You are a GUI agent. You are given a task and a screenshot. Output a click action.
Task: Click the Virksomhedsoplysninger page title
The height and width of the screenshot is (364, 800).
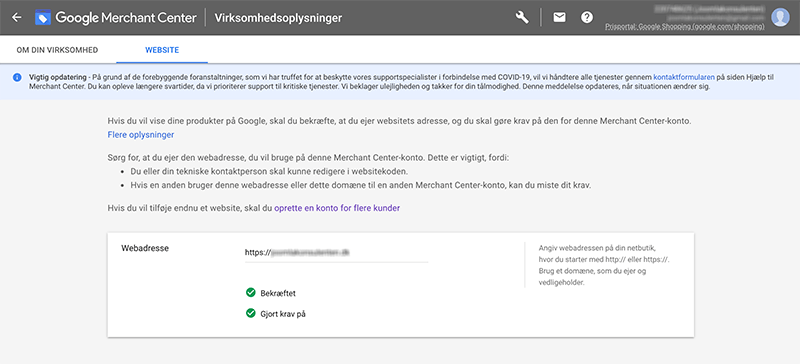point(279,18)
